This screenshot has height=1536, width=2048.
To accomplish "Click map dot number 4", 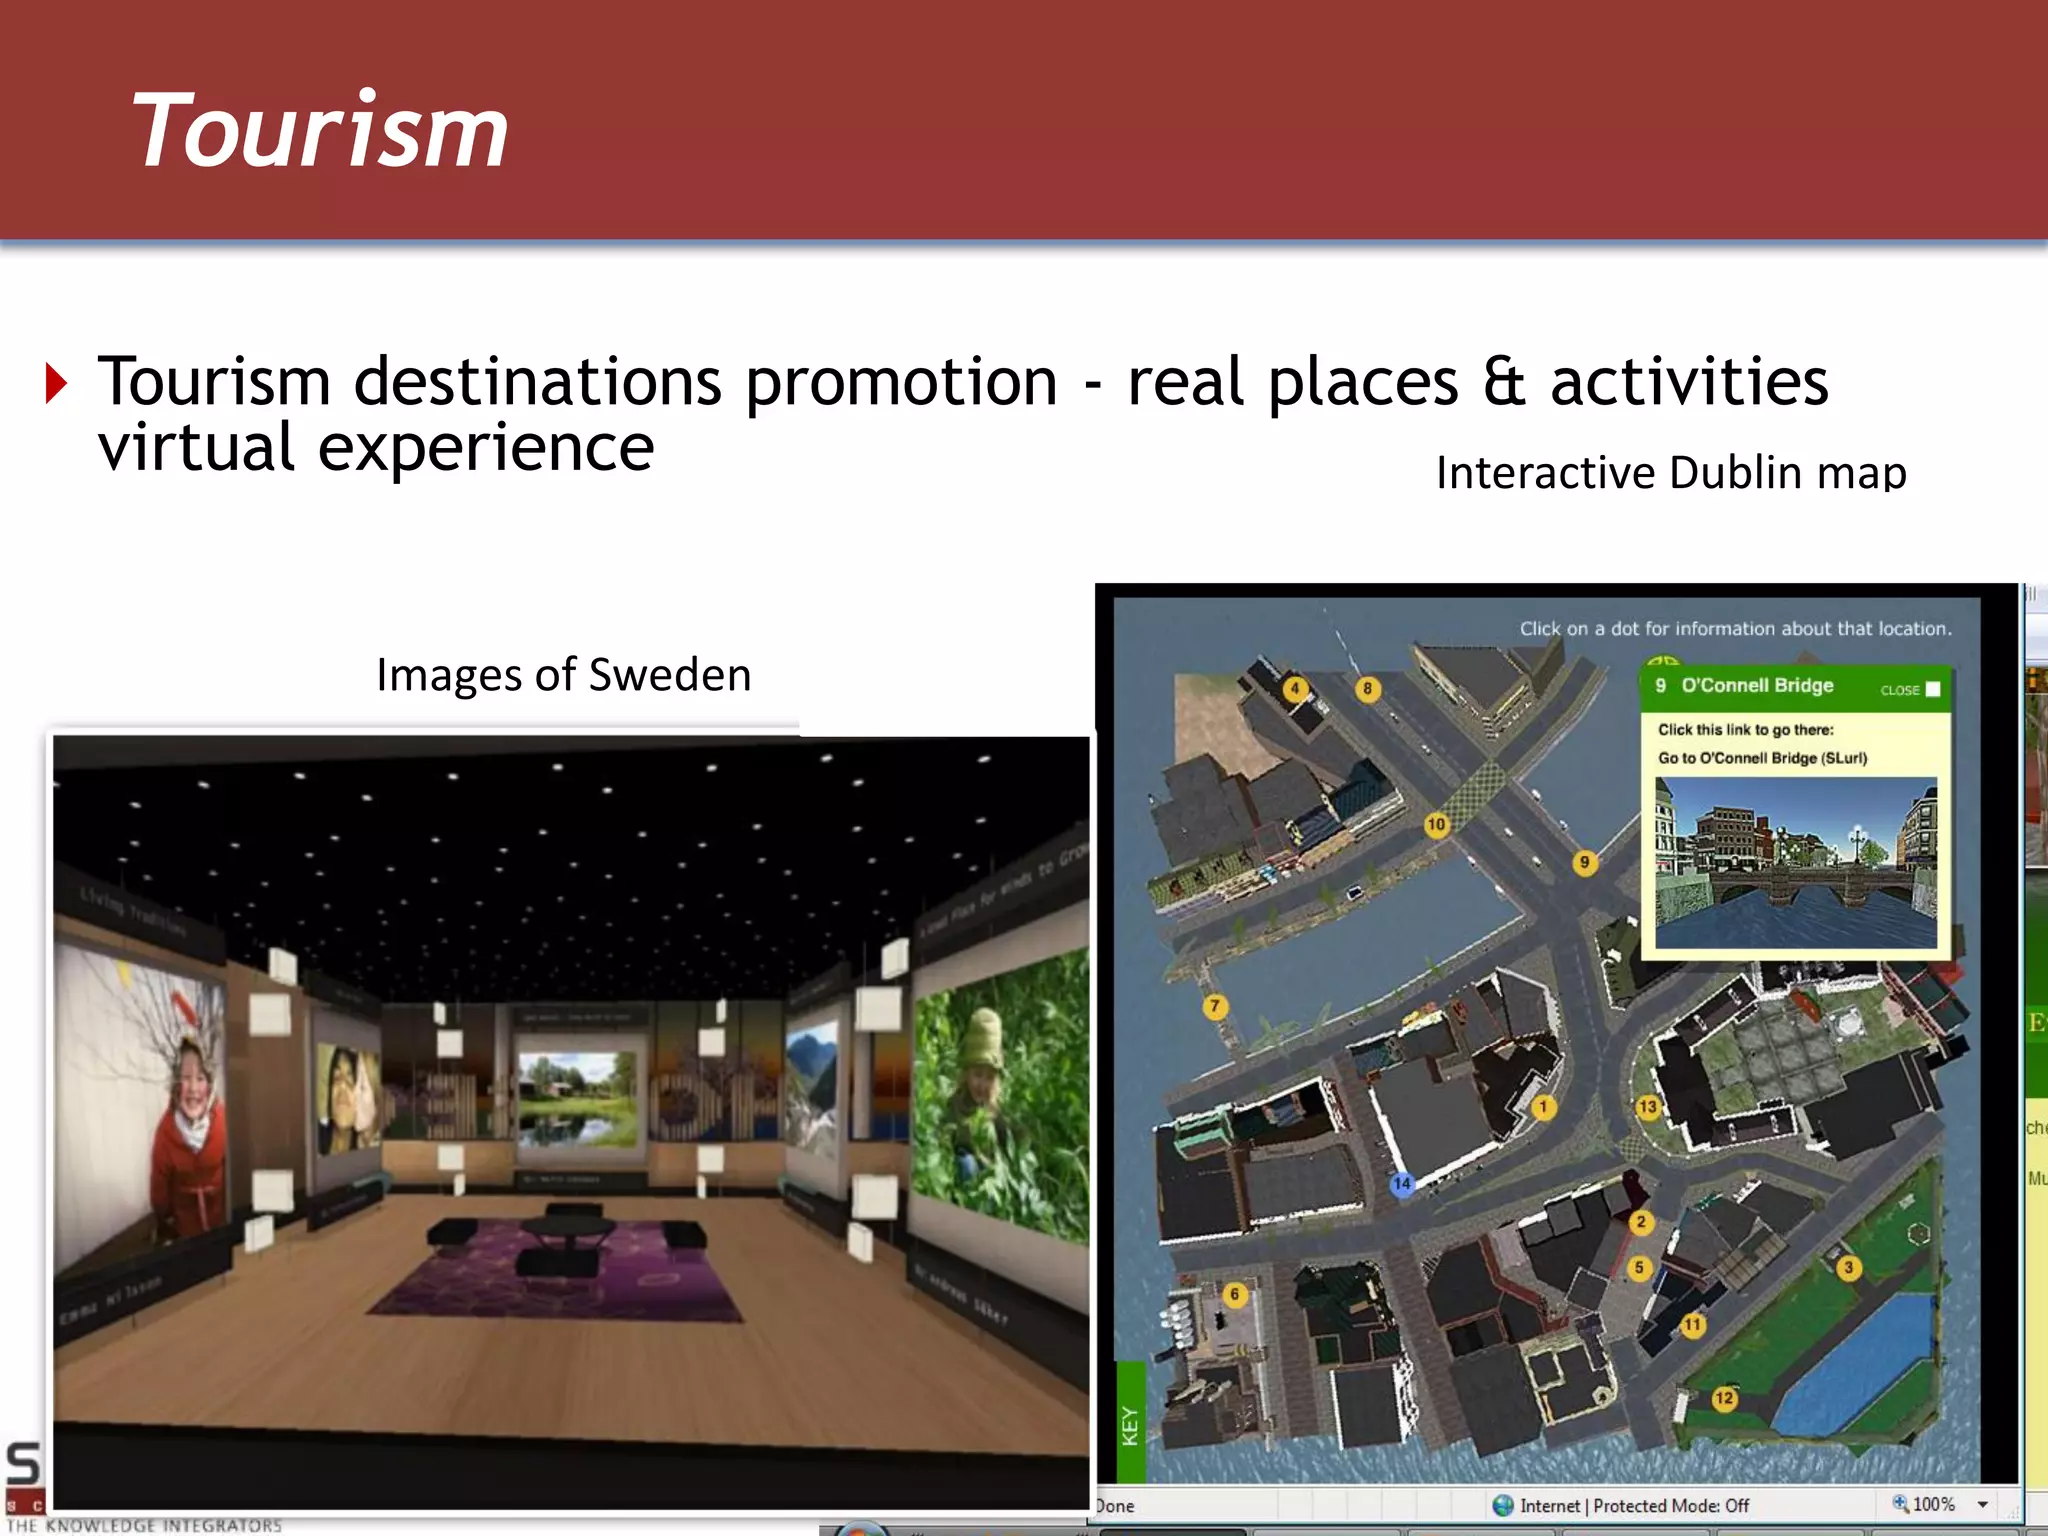I will (x=1295, y=688).
